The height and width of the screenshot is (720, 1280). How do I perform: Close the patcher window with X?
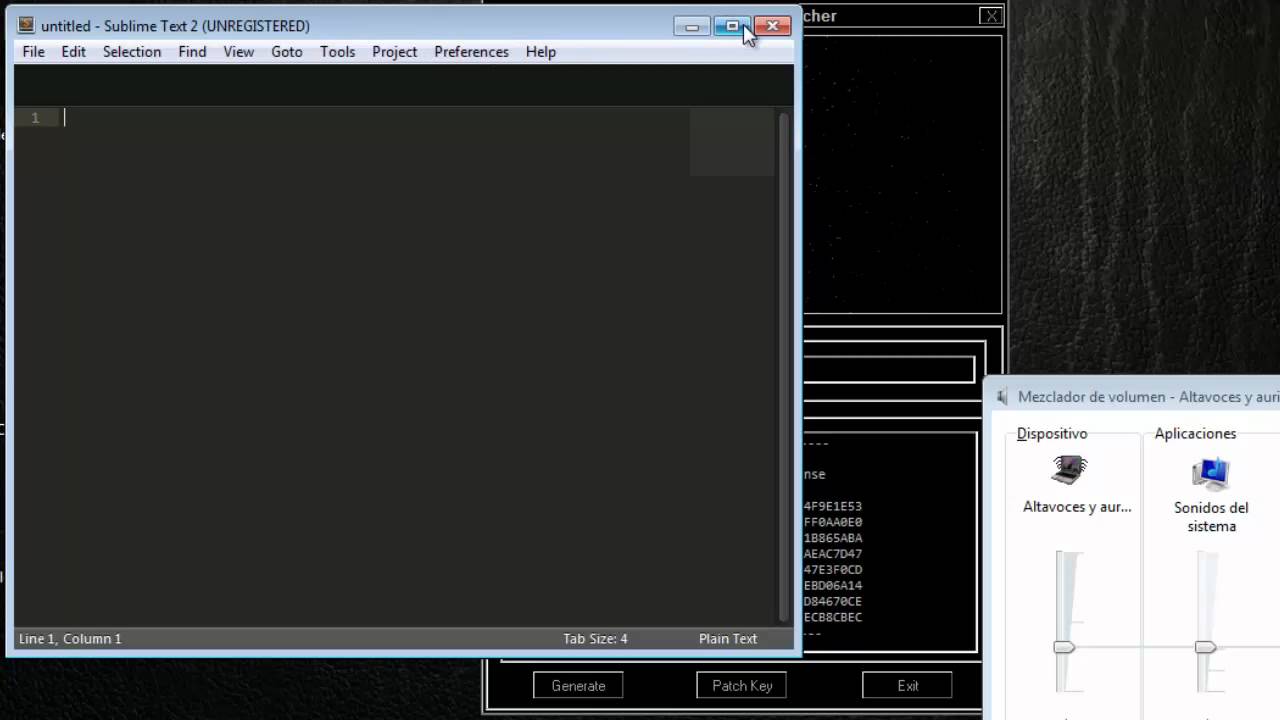point(990,16)
